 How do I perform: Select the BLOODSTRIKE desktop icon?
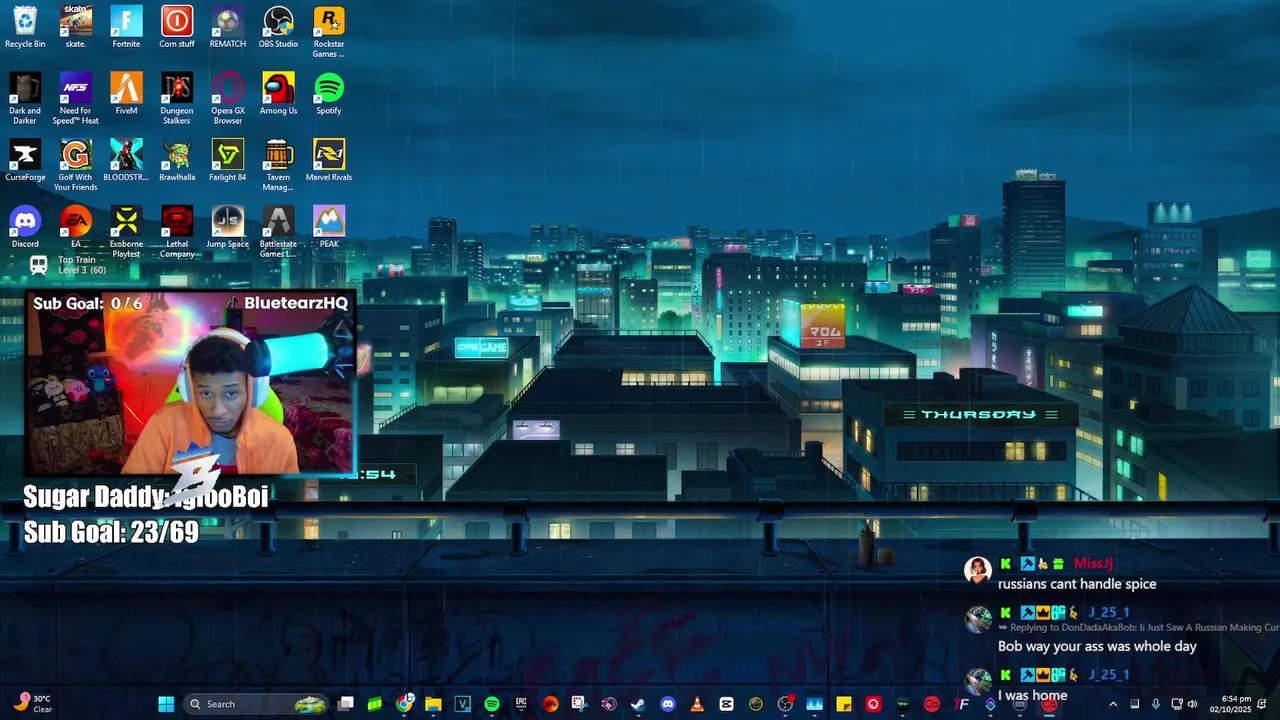(x=126, y=160)
